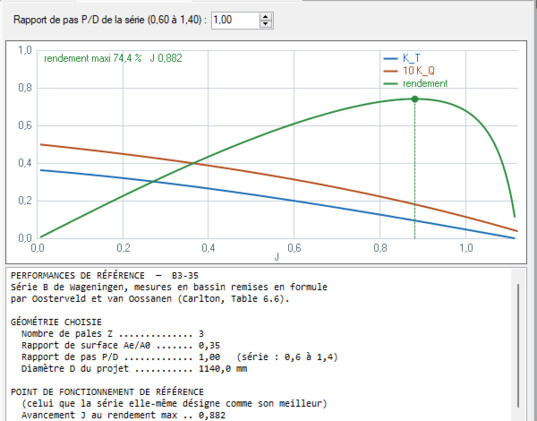Viewport: 537px width, 421px height.
Task: Click the 'Rapport de surface Ae/A0' line
Action: pyautogui.click(x=121, y=345)
